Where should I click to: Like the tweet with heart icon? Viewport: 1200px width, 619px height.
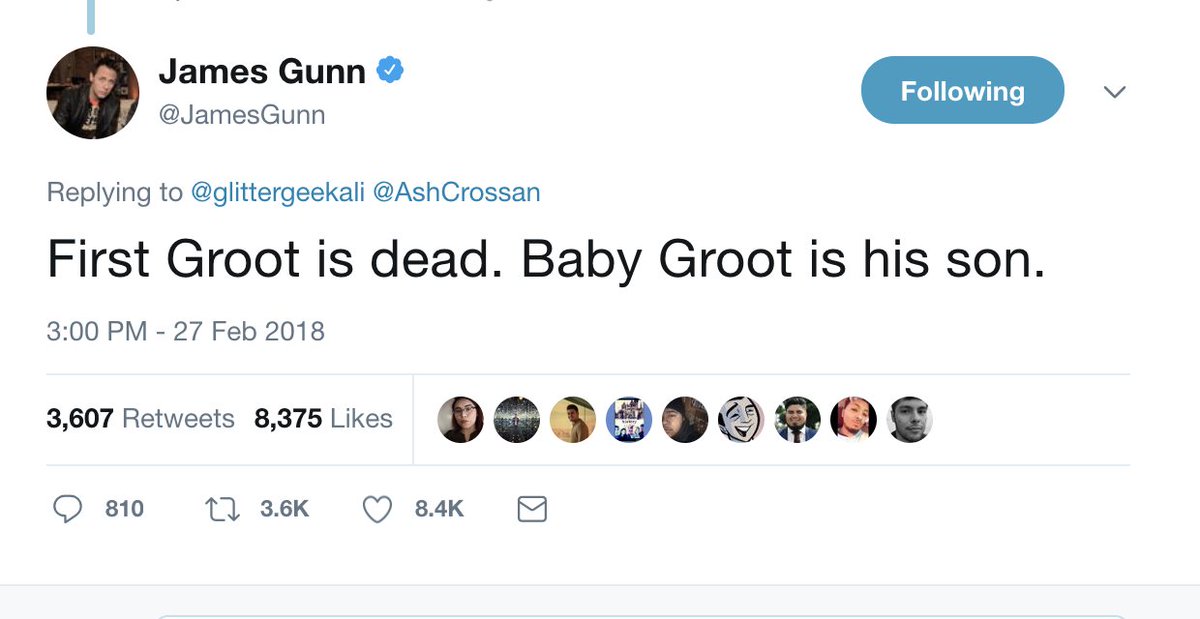(x=377, y=510)
